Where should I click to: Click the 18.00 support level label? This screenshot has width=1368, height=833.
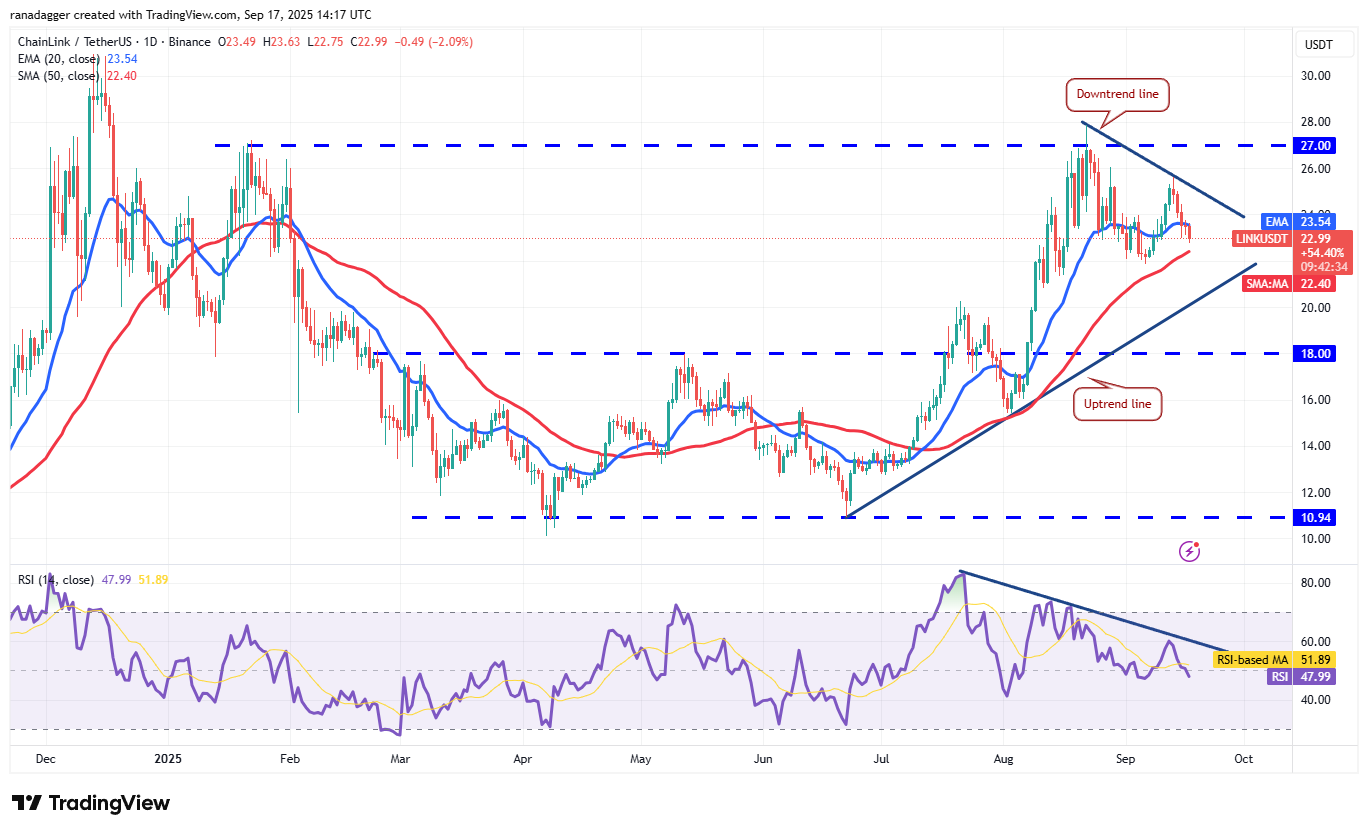1314,353
